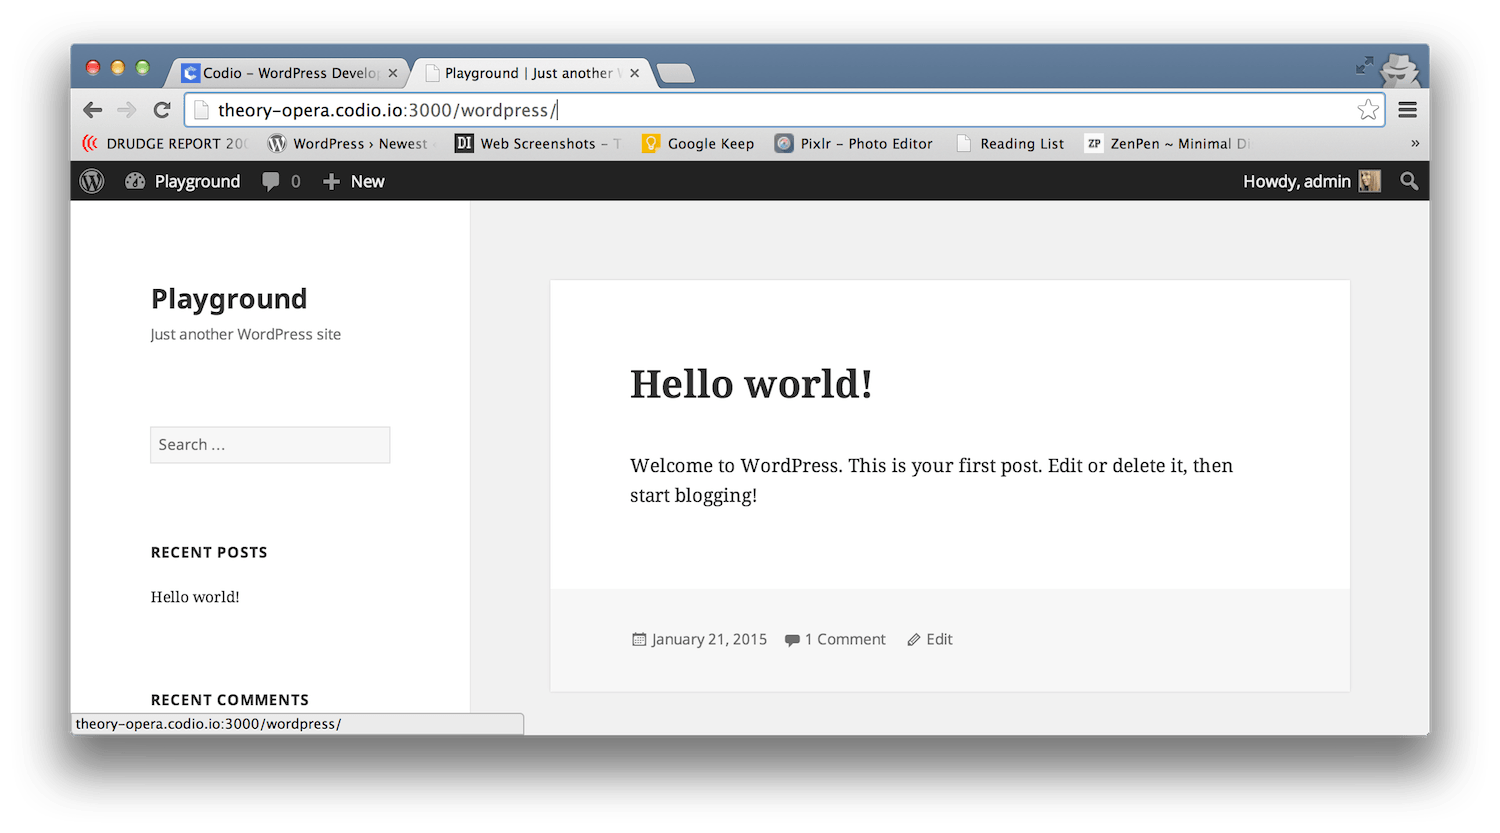Open the Google Keep bookmark icon
This screenshot has width=1500, height=833.
[x=652, y=143]
